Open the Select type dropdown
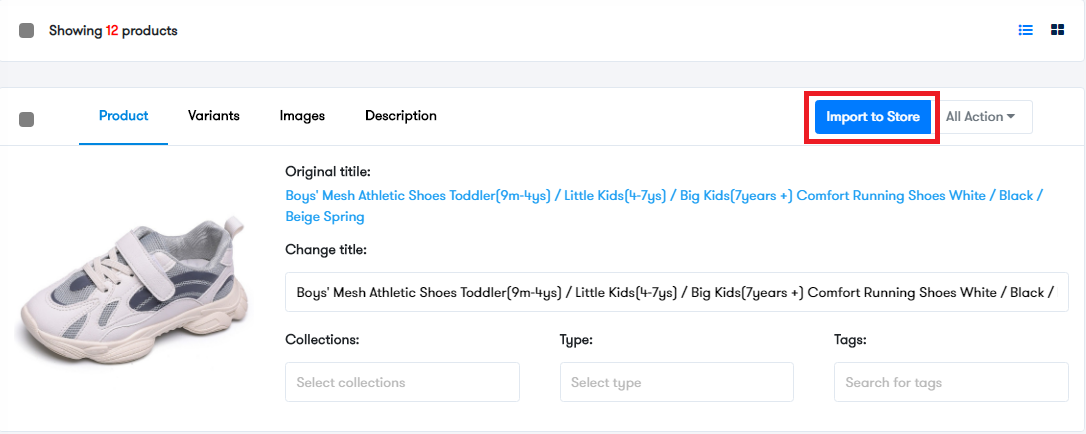The height and width of the screenshot is (434, 1086). point(677,382)
